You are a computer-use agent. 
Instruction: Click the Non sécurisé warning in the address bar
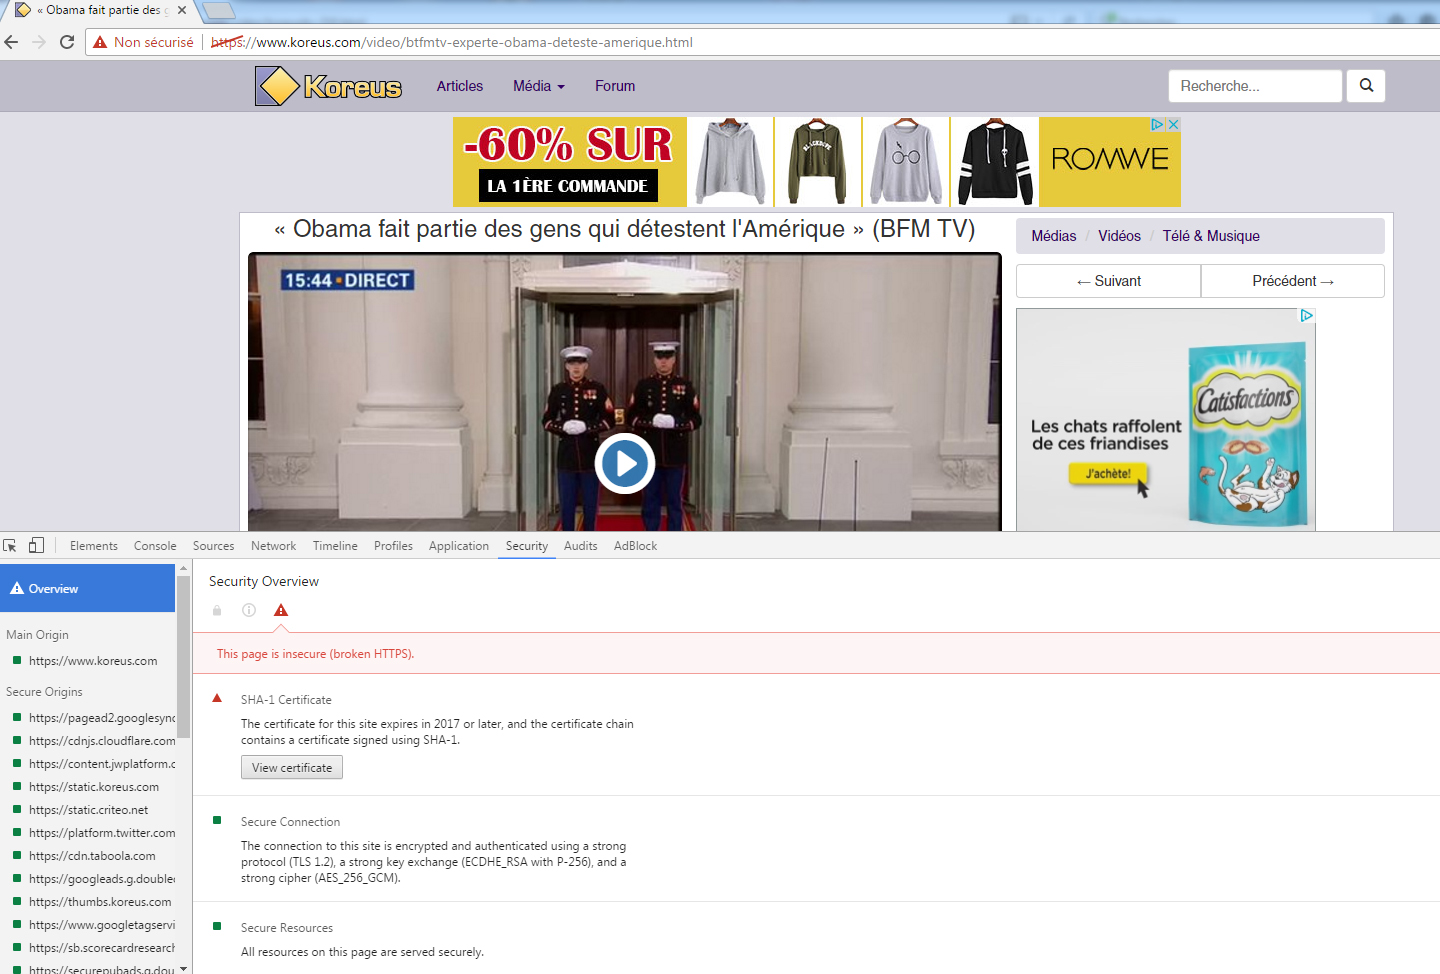pos(144,42)
